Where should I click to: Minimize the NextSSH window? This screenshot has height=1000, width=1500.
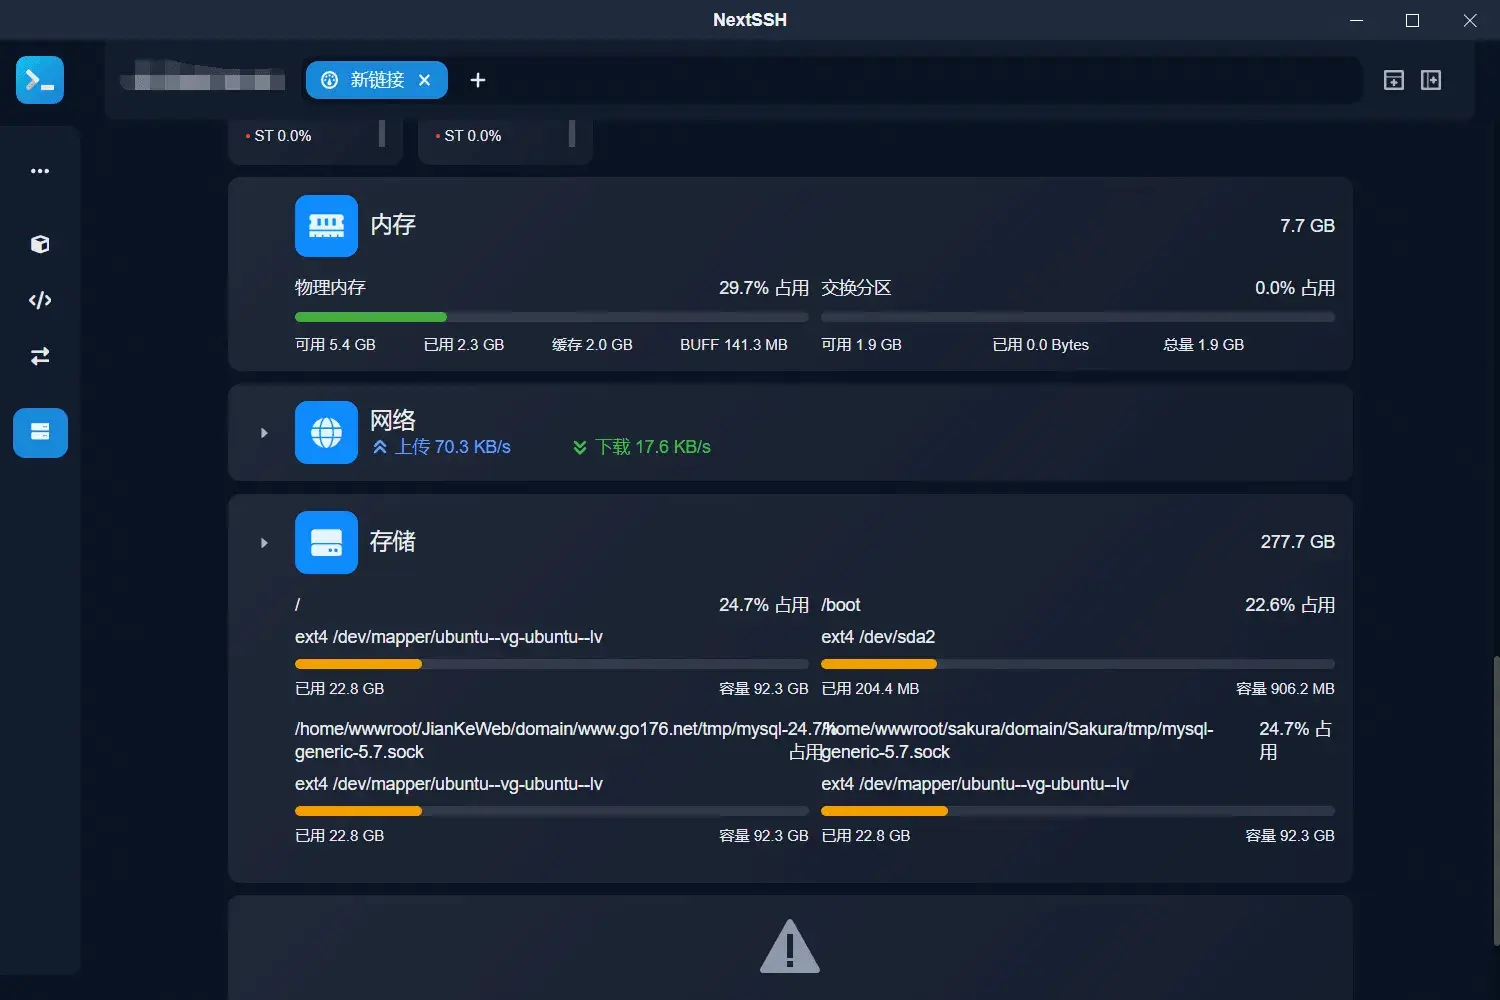[1356, 20]
